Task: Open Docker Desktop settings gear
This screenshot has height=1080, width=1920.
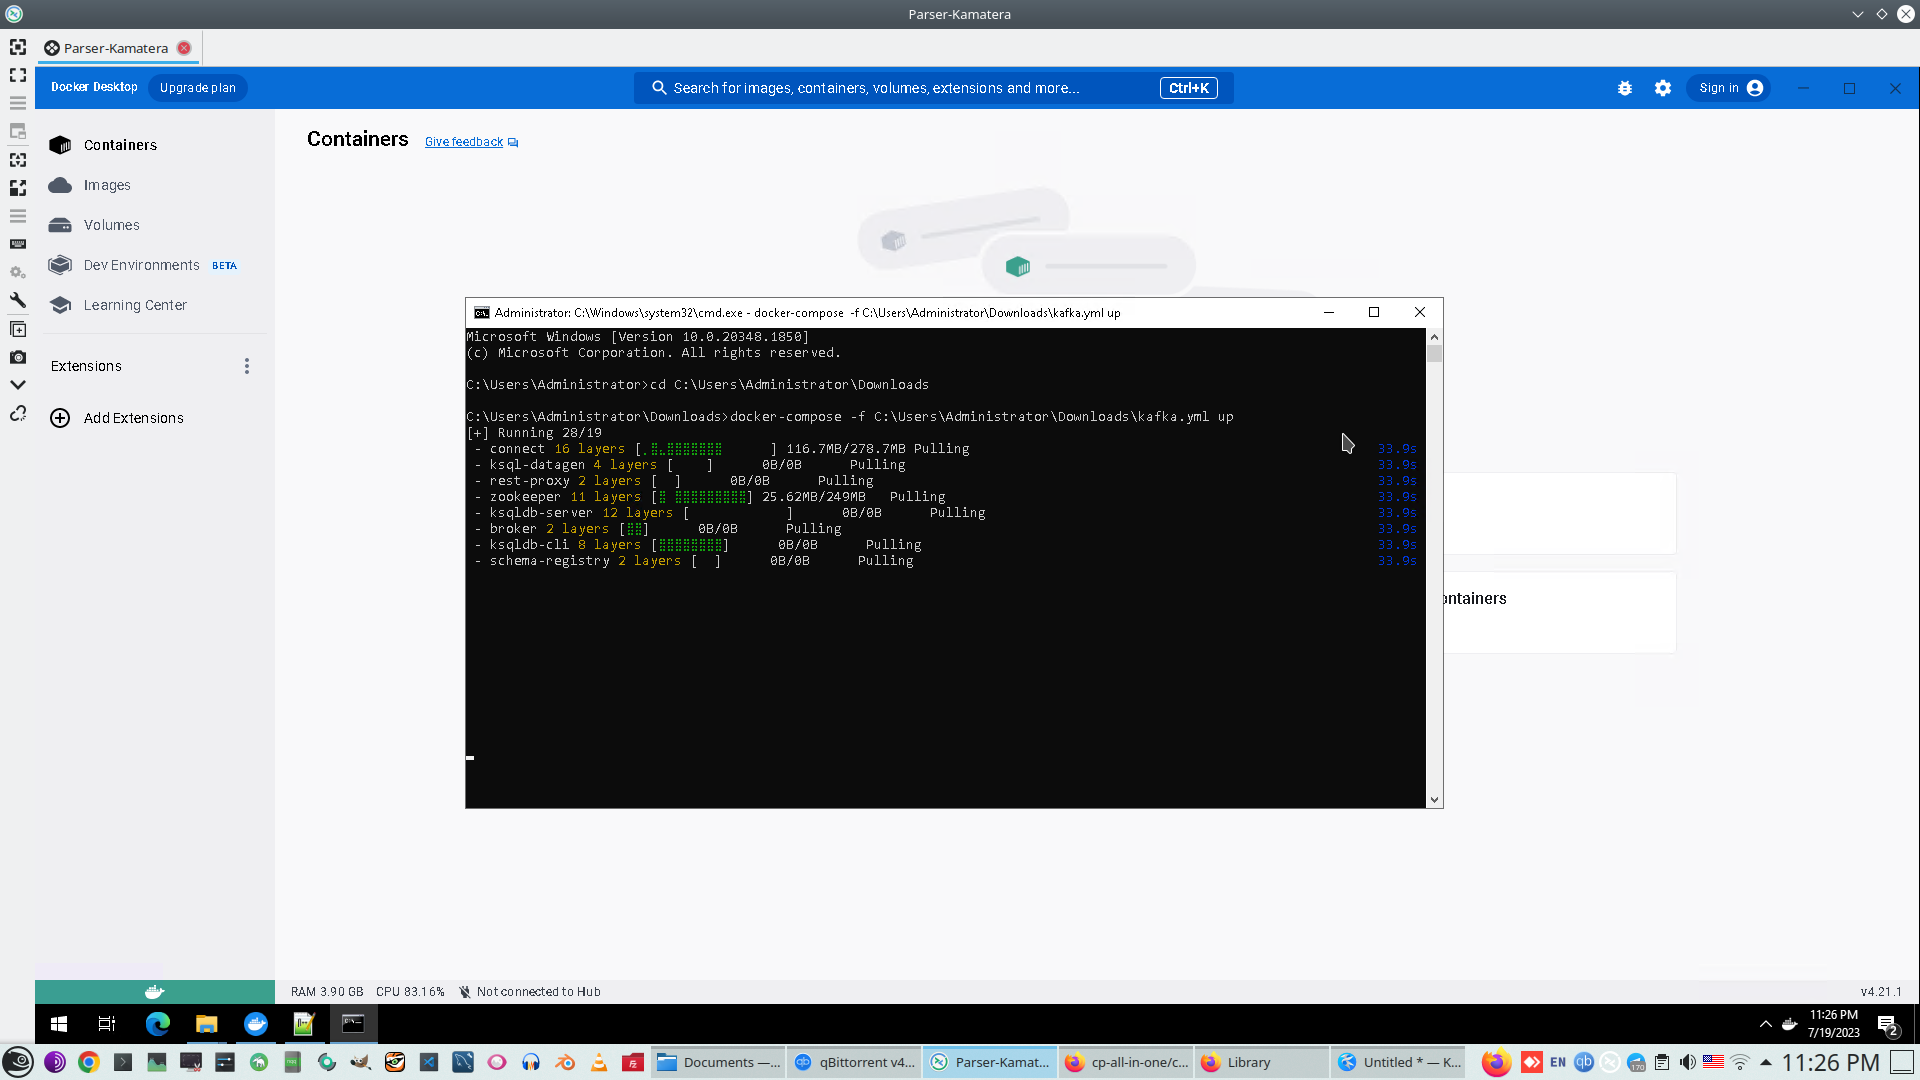Action: (1663, 88)
